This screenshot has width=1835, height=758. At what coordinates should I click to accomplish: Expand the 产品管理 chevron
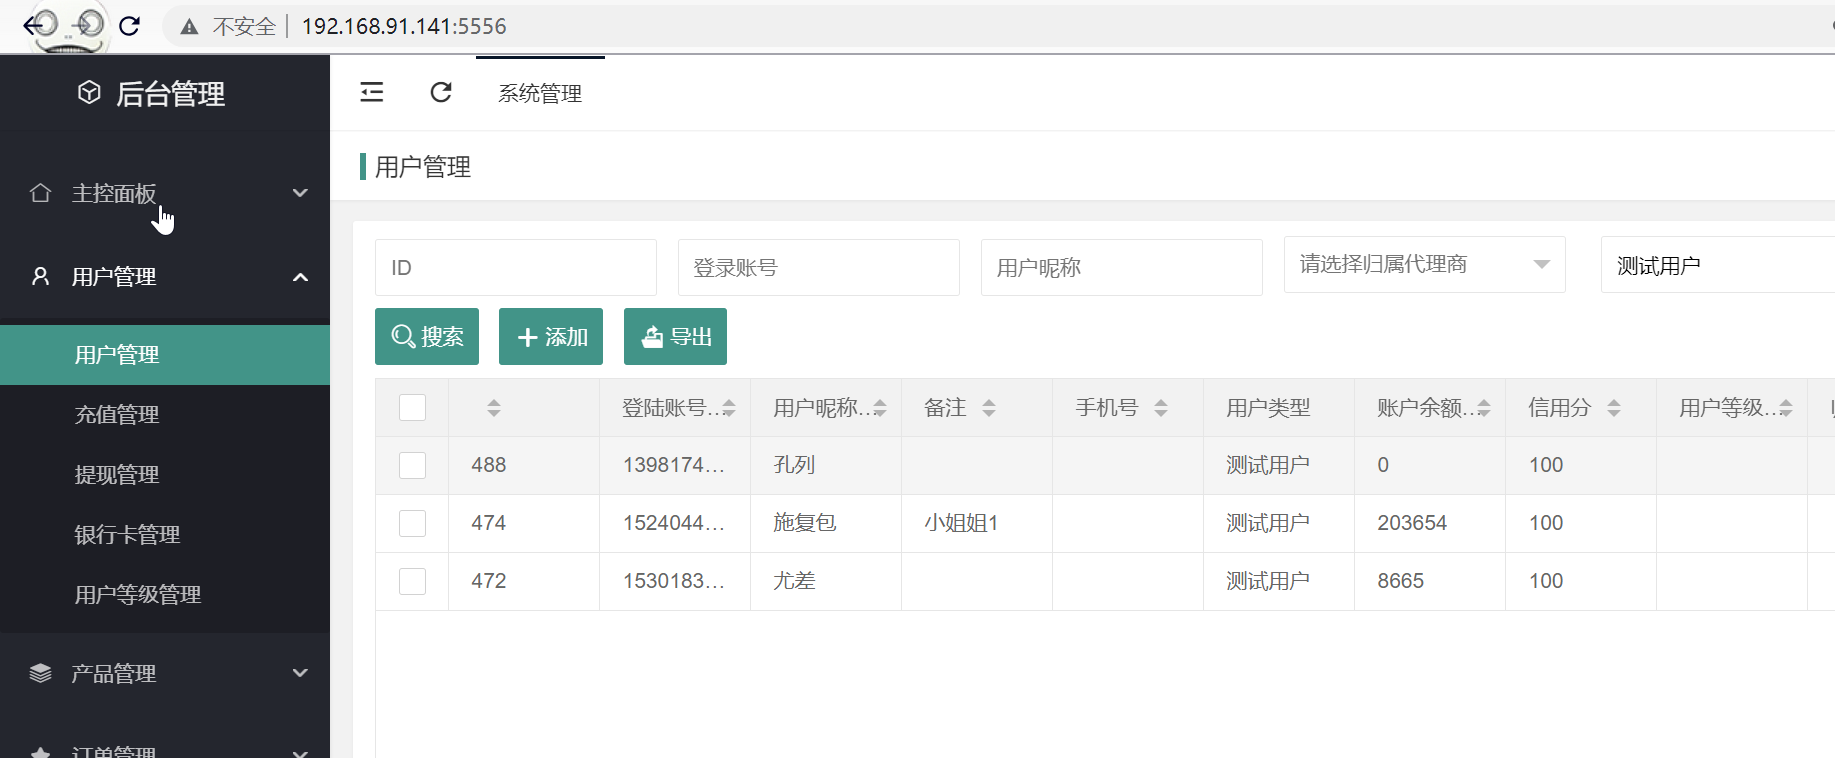click(x=300, y=673)
